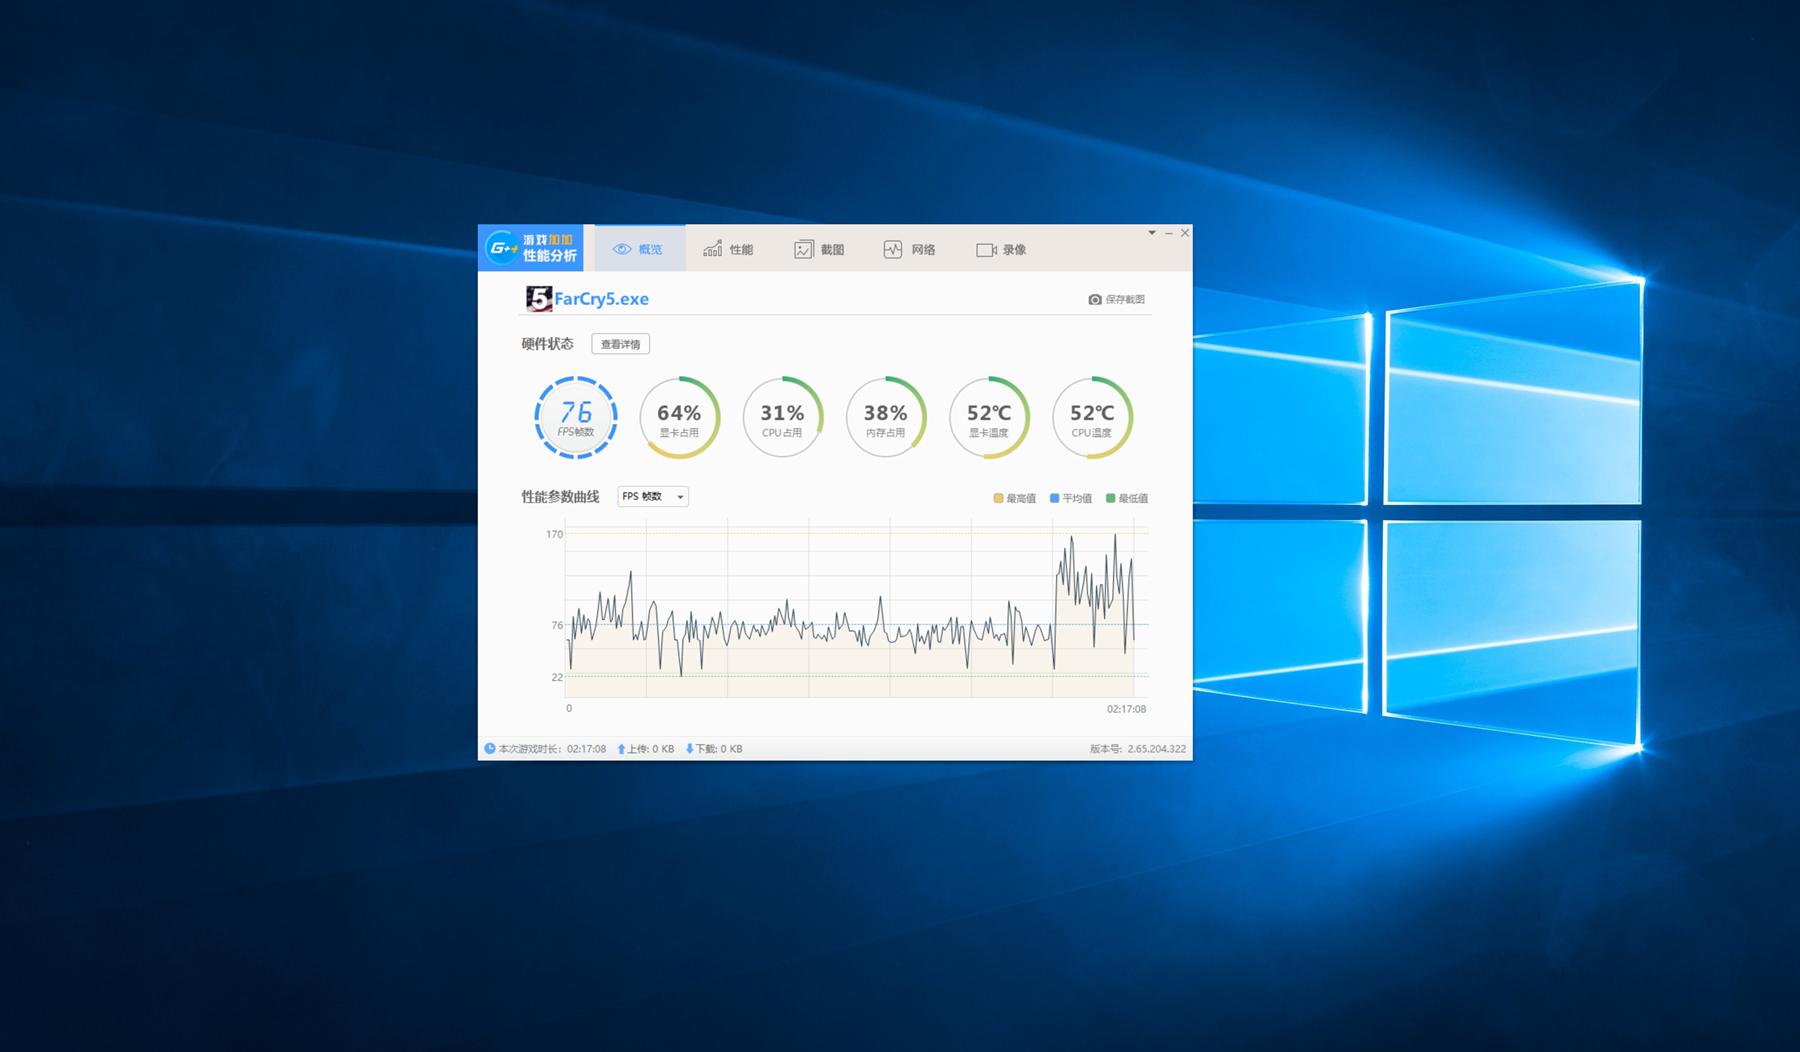Open the 录像 recording tab
1800x1052 pixels.
pyautogui.click(x=1001, y=249)
